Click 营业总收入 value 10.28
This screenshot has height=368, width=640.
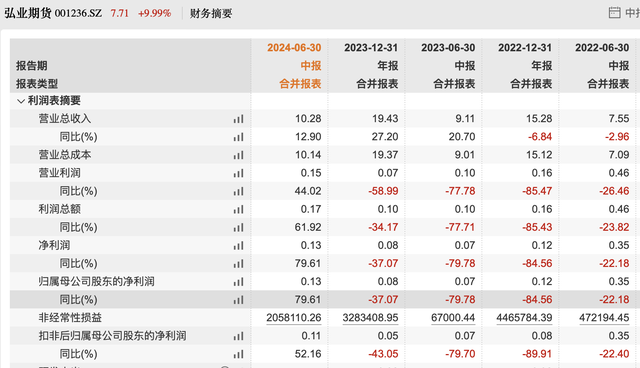click(308, 119)
